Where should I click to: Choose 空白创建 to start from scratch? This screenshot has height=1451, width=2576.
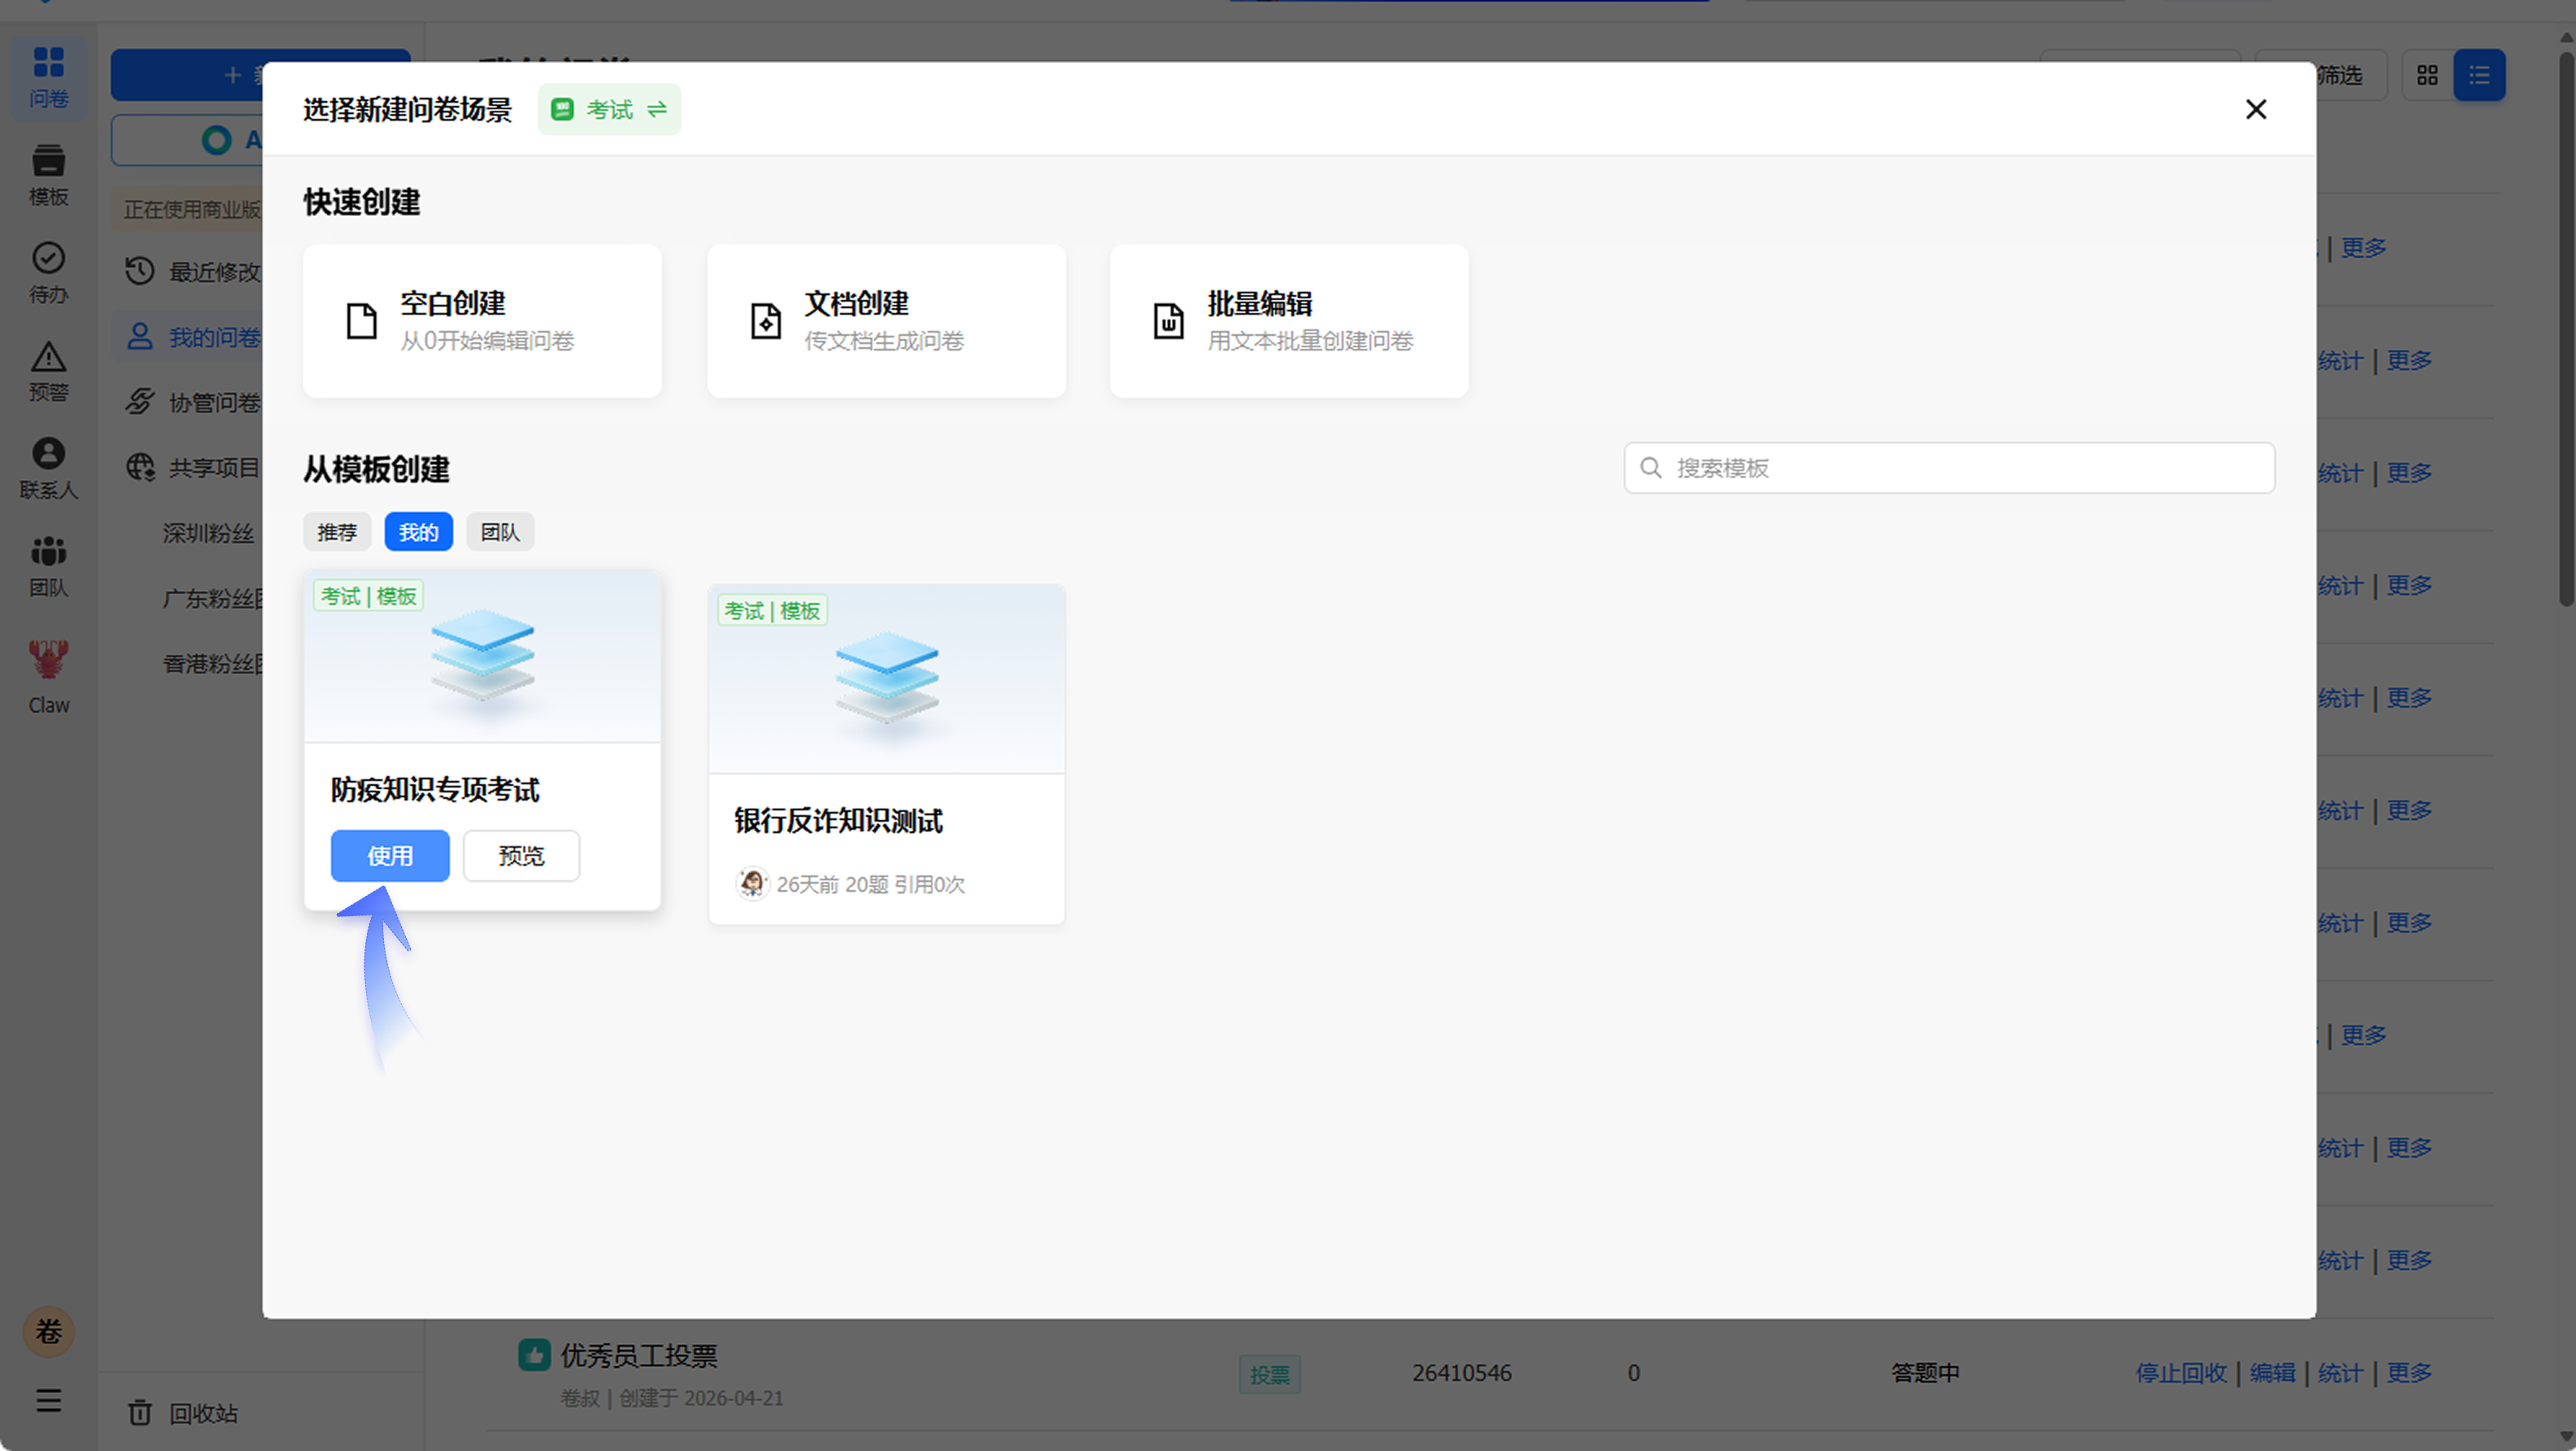[x=482, y=321]
